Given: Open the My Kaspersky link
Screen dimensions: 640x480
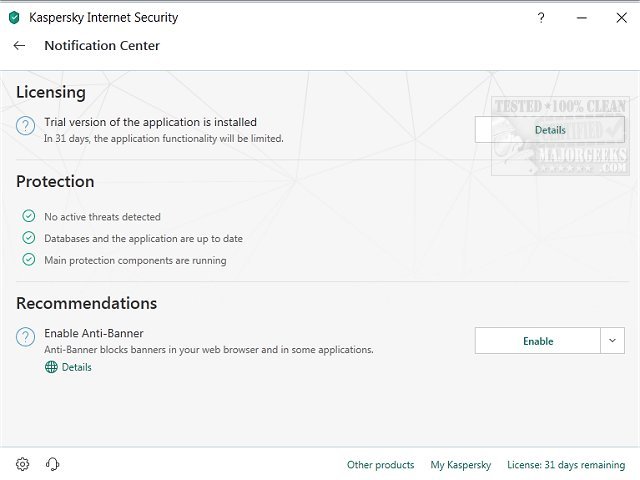Looking at the screenshot, I should [460, 465].
